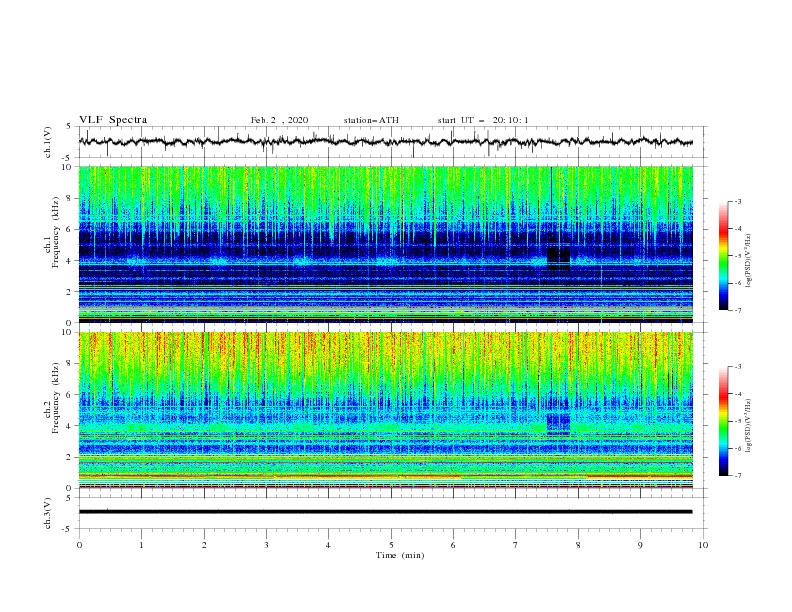This screenshot has width=792, height=612.
Task: Click the '-7' value on the lower colorbar
Action: [x=737, y=475]
